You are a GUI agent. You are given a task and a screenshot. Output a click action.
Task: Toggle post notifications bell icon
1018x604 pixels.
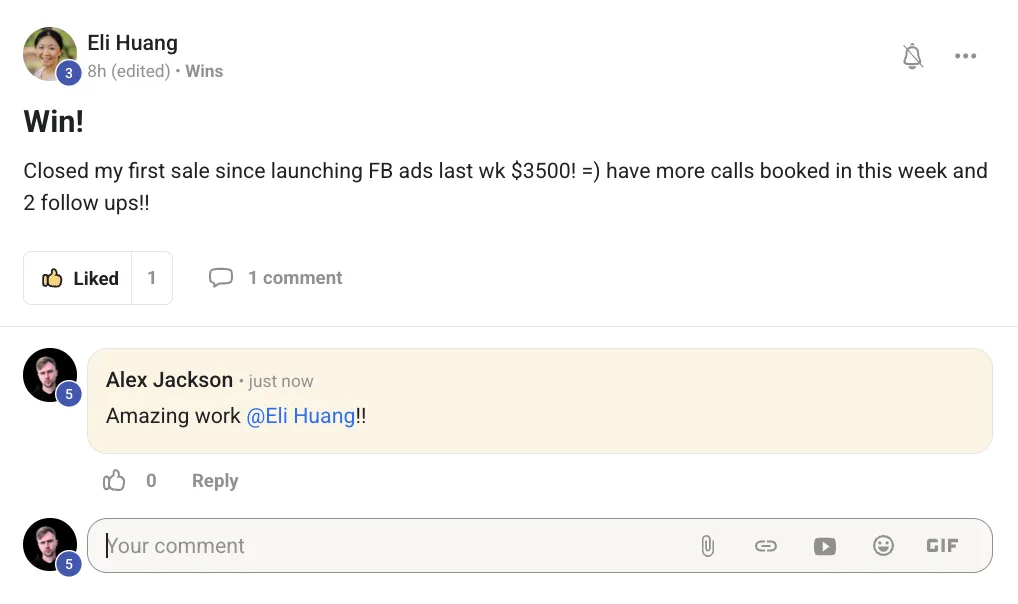pyautogui.click(x=912, y=56)
